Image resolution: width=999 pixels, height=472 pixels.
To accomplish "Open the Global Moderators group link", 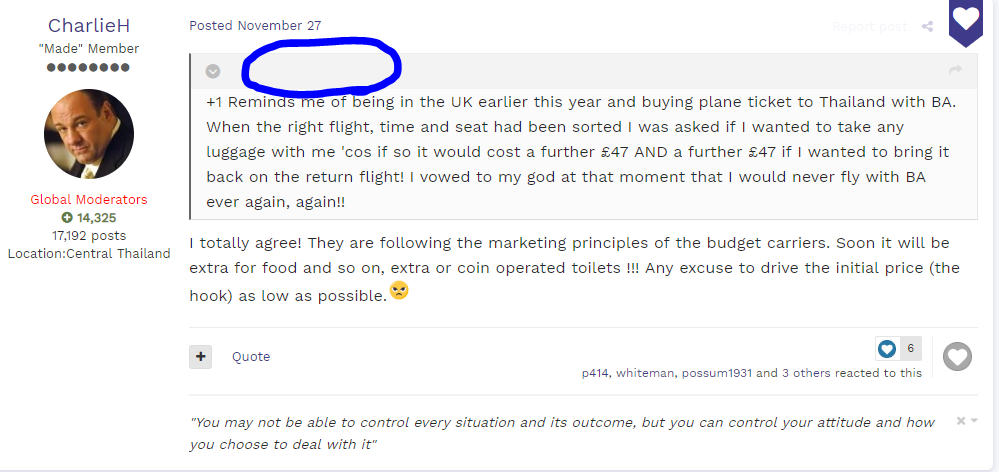I will tap(89, 199).
